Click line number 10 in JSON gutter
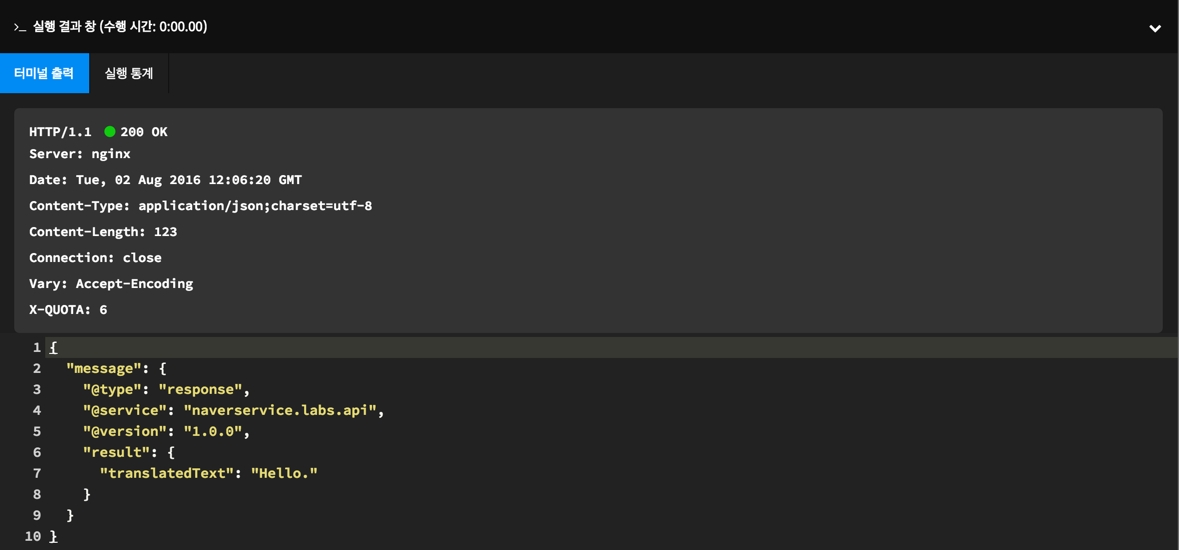This screenshot has width=1179, height=550. click(x=33, y=536)
